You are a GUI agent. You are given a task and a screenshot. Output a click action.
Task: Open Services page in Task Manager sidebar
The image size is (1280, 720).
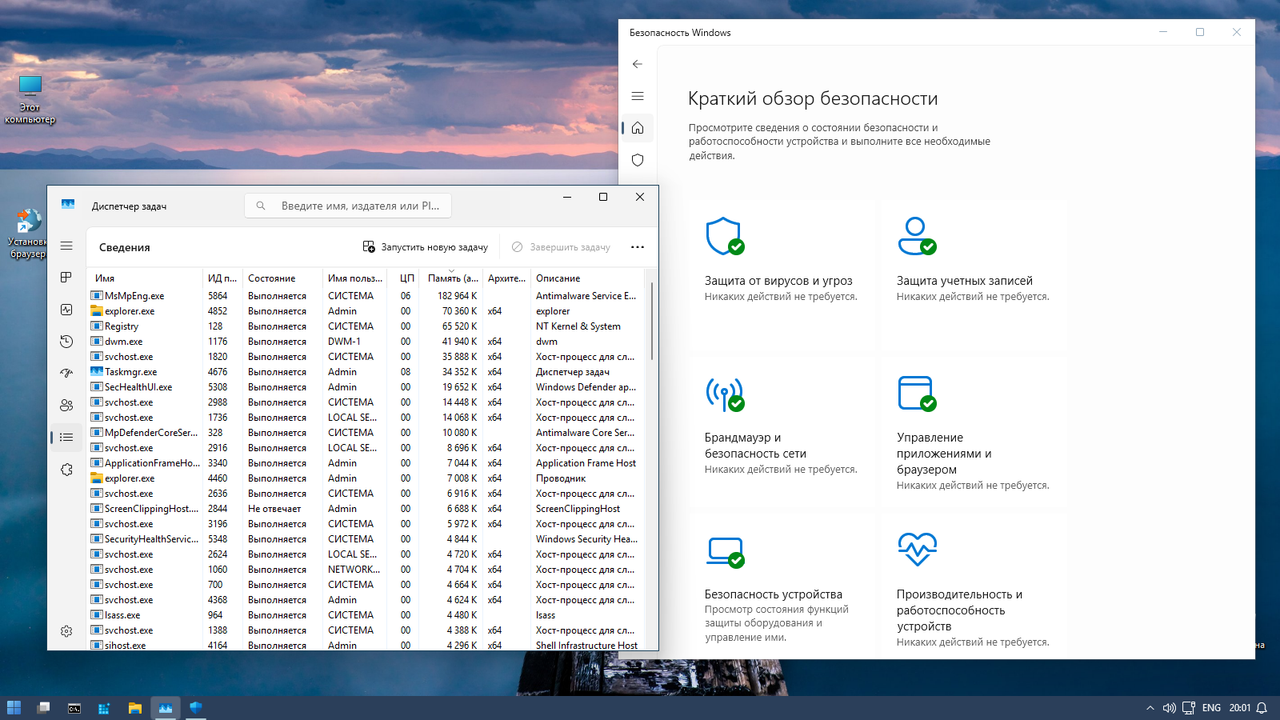coord(66,469)
